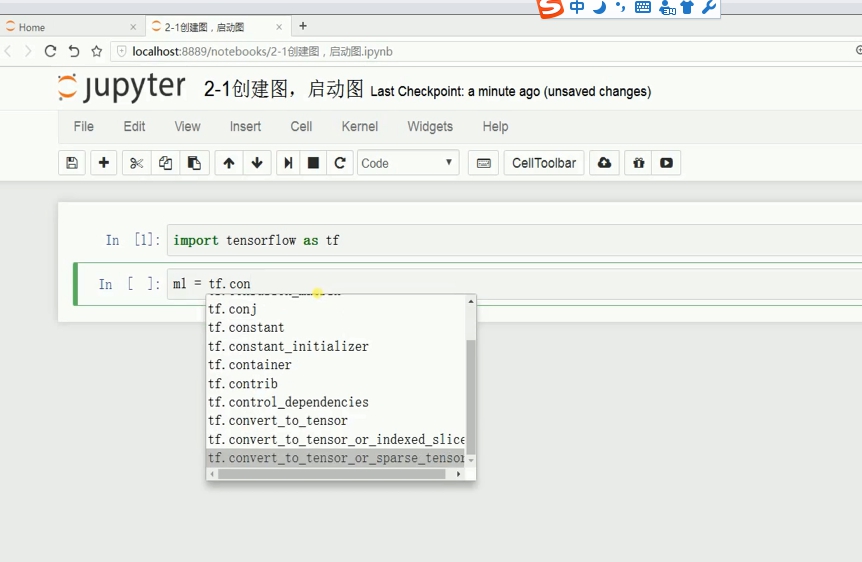Move selected cell up with arrow icon
The height and width of the screenshot is (562, 862).
pyautogui.click(x=229, y=163)
